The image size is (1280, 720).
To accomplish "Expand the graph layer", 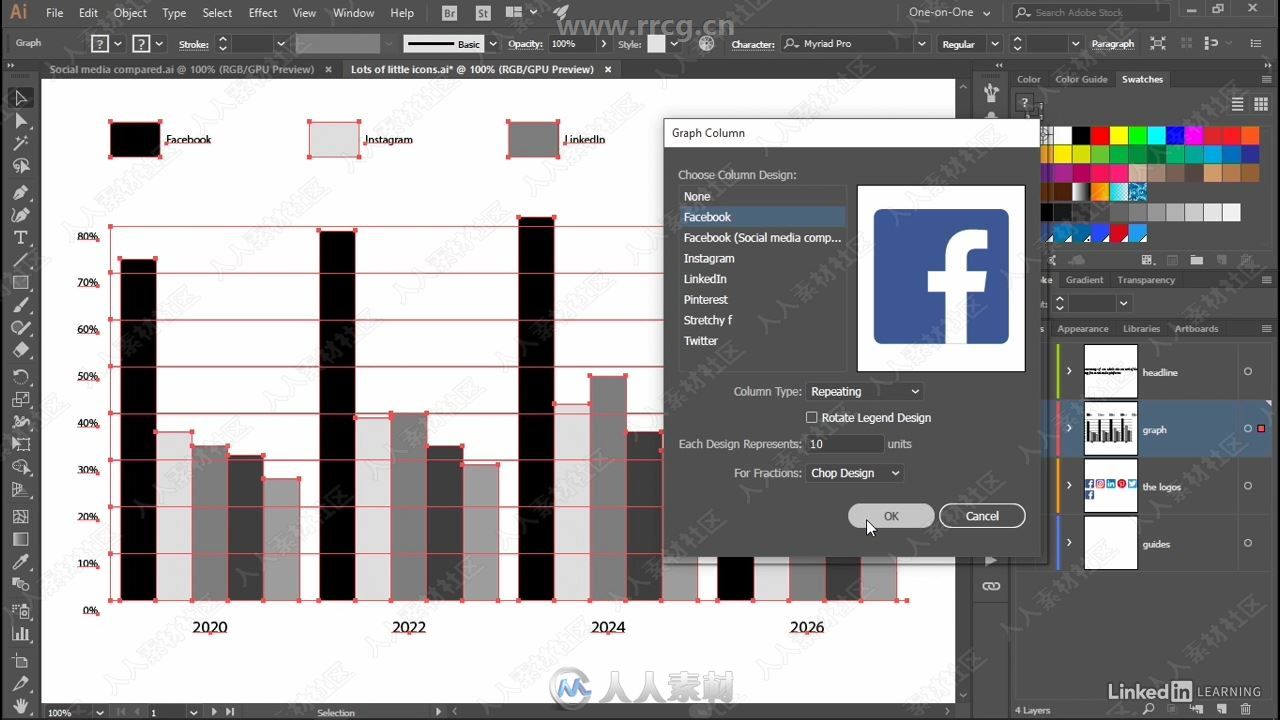I will [1069, 429].
